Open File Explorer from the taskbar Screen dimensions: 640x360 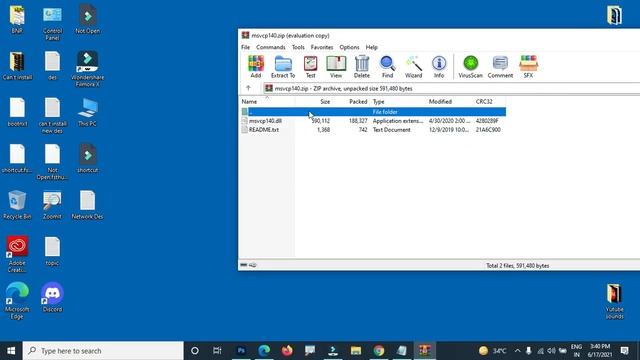356,351
